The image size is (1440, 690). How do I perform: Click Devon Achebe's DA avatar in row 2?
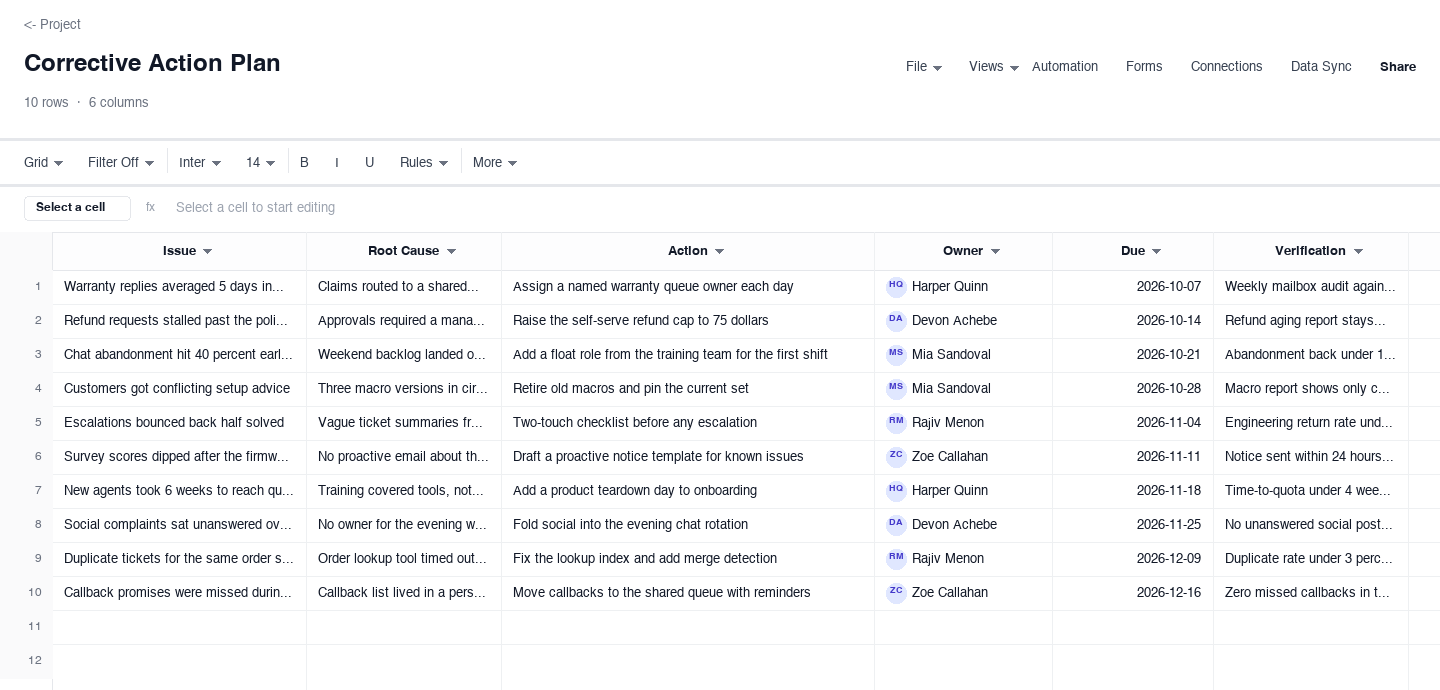(896, 321)
